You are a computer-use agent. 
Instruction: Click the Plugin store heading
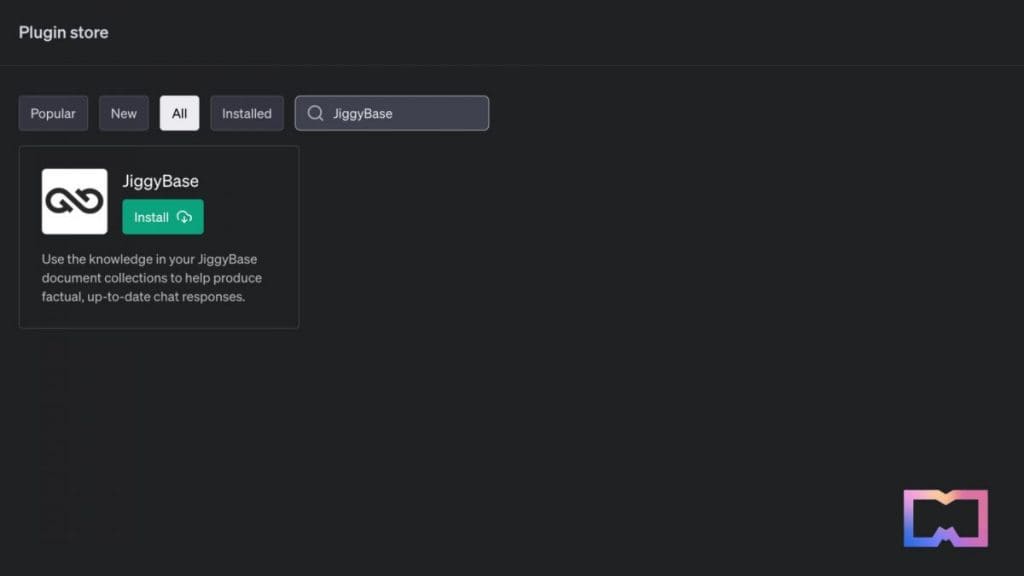click(x=63, y=33)
